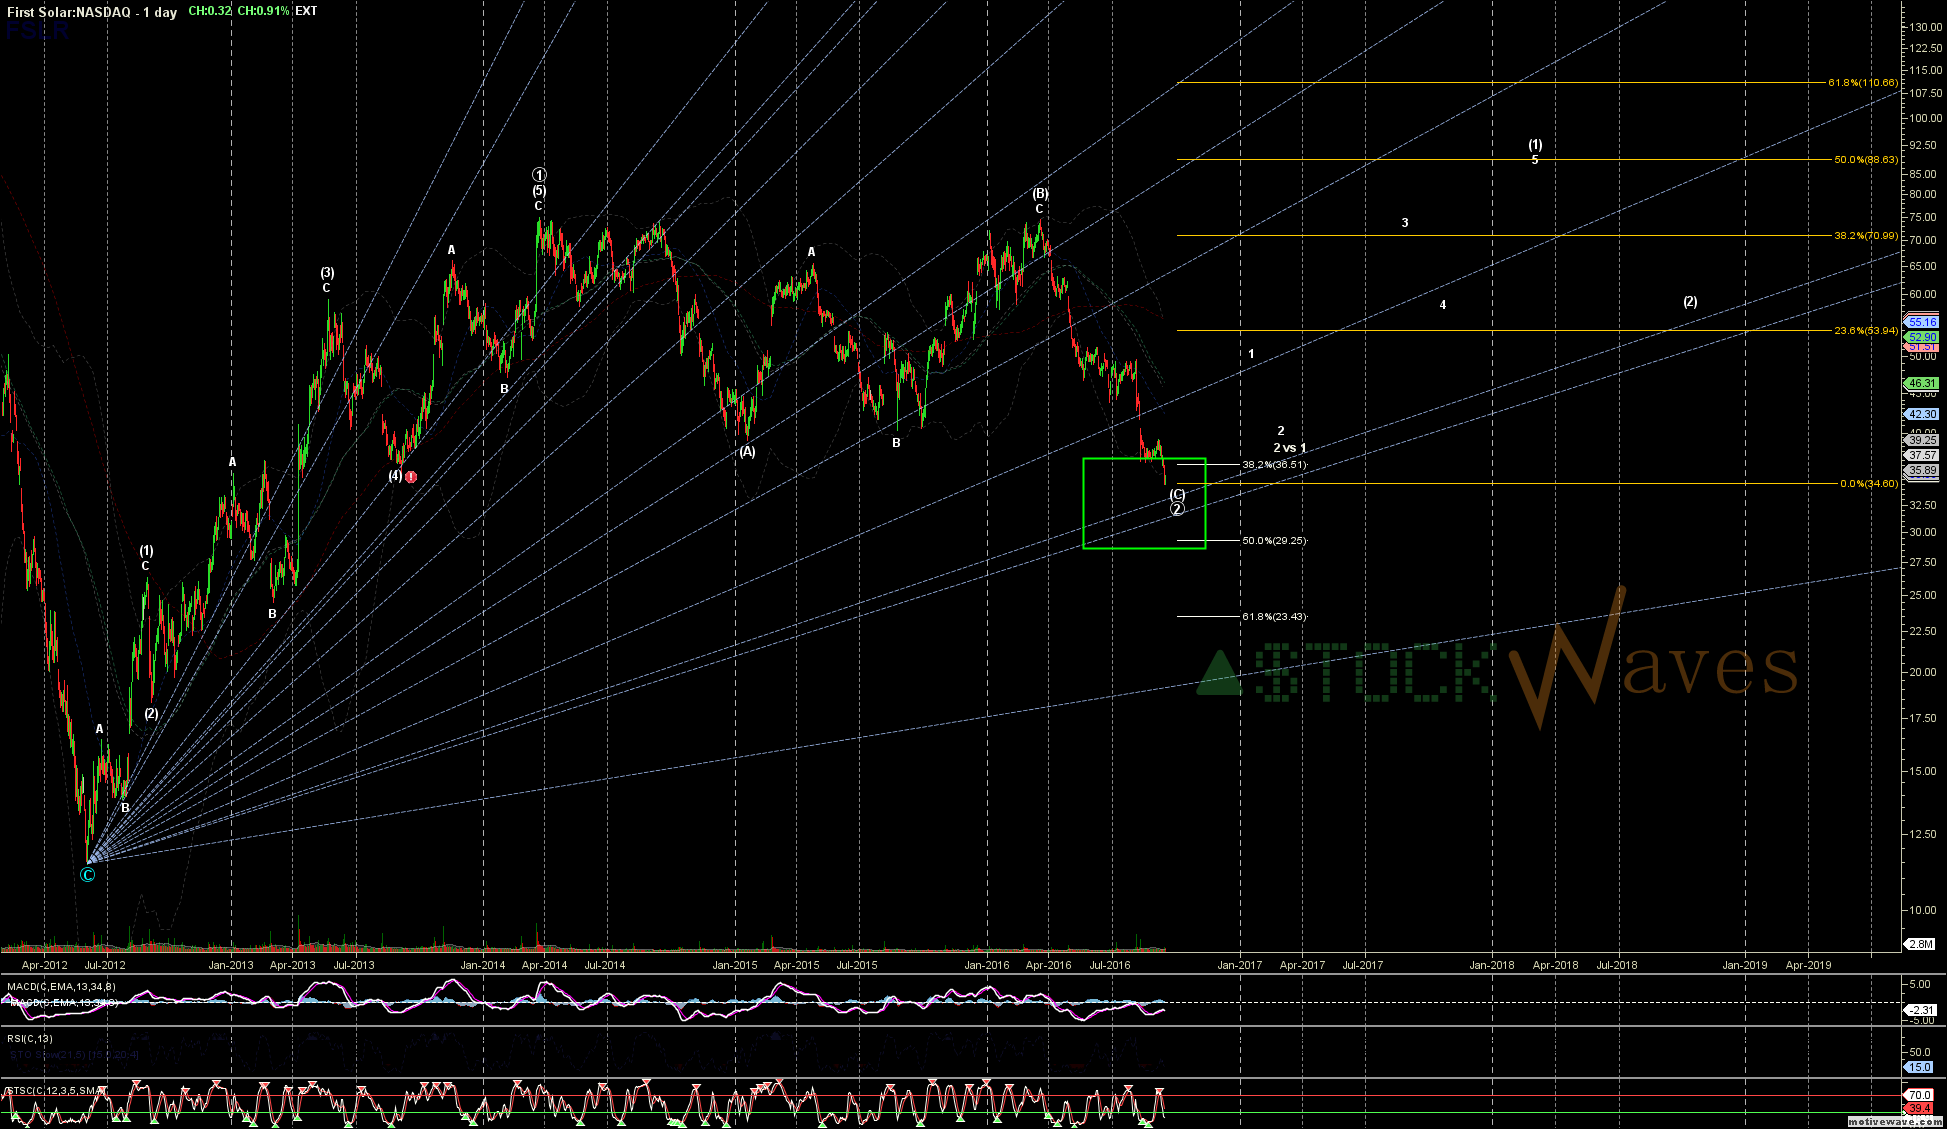
Task: Select the projected wave 4 label
Action: tap(1443, 305)
